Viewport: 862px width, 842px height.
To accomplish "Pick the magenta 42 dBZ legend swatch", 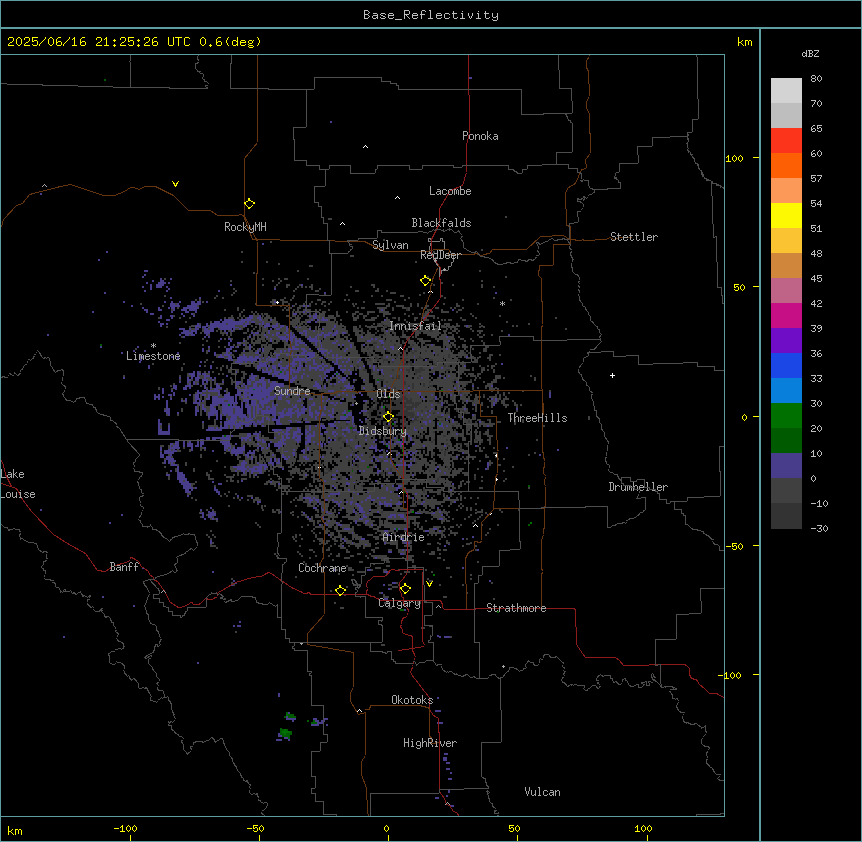I will pos(786,315).
